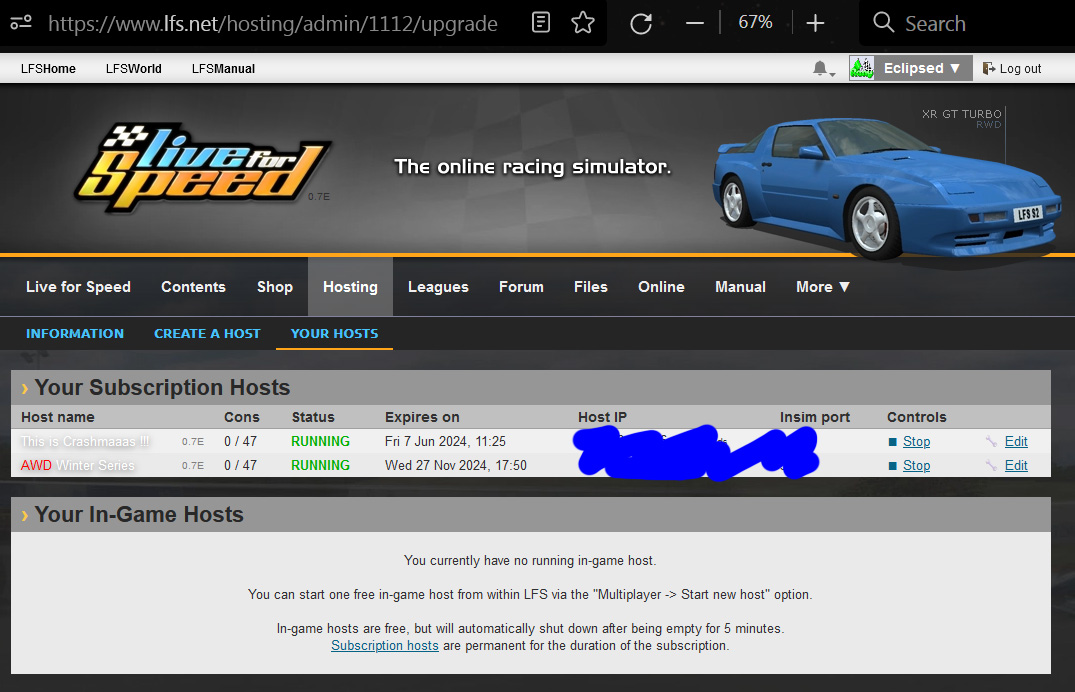This screenshot has width=1075, height=692.
Task: Switch to the INFORMATION tab
Action: tap(75, 333)
